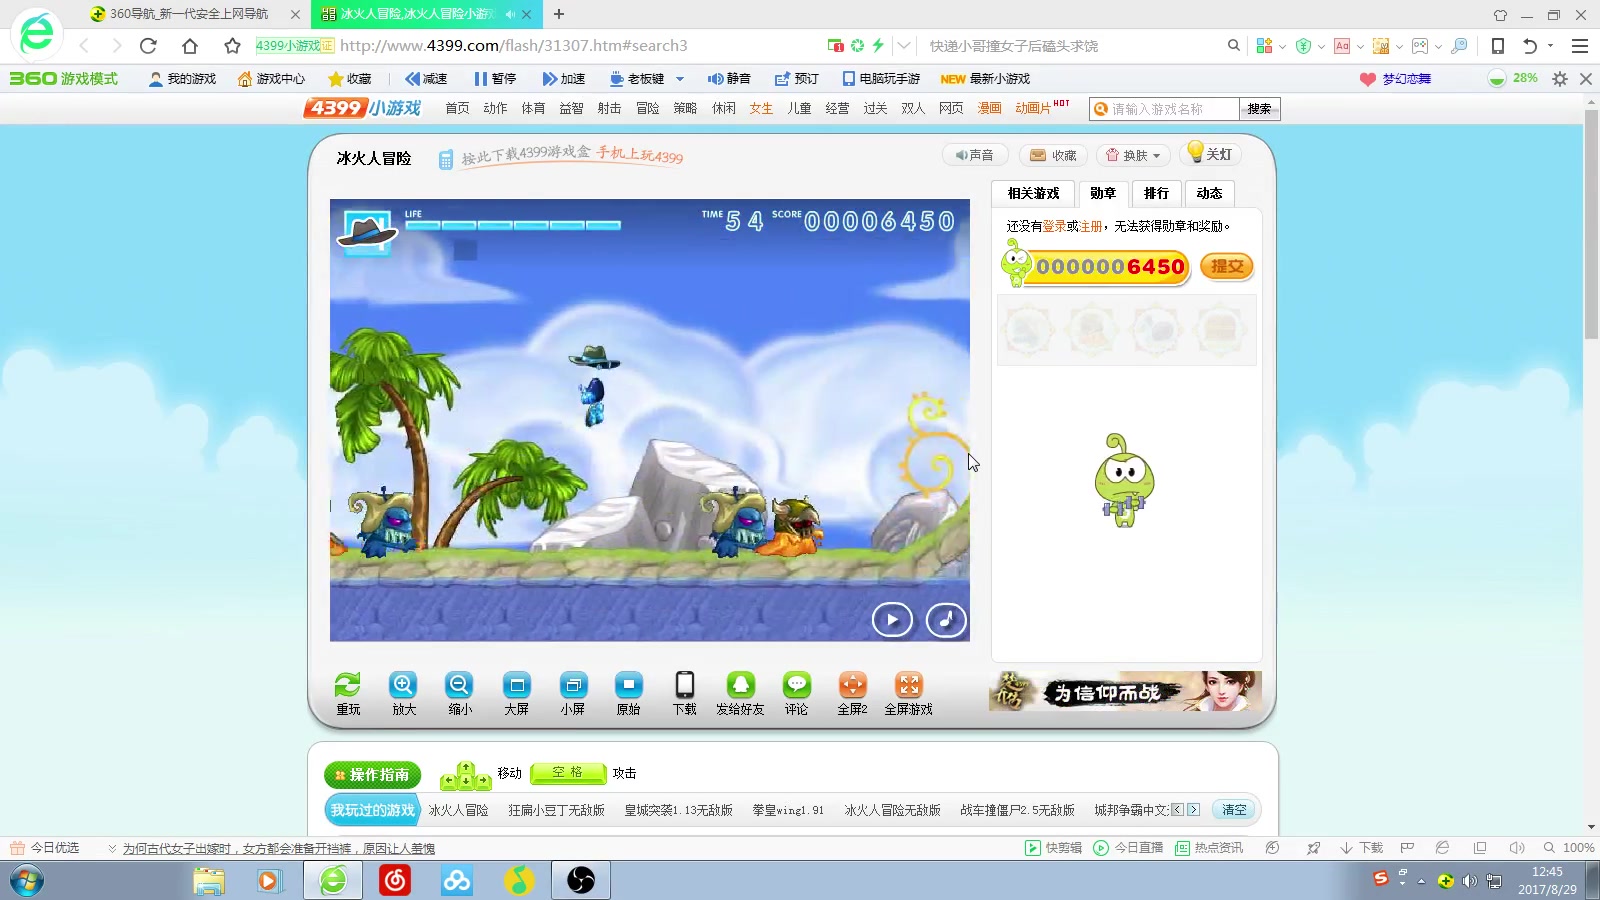Open the 首页 home menu item

click(457, 108)
